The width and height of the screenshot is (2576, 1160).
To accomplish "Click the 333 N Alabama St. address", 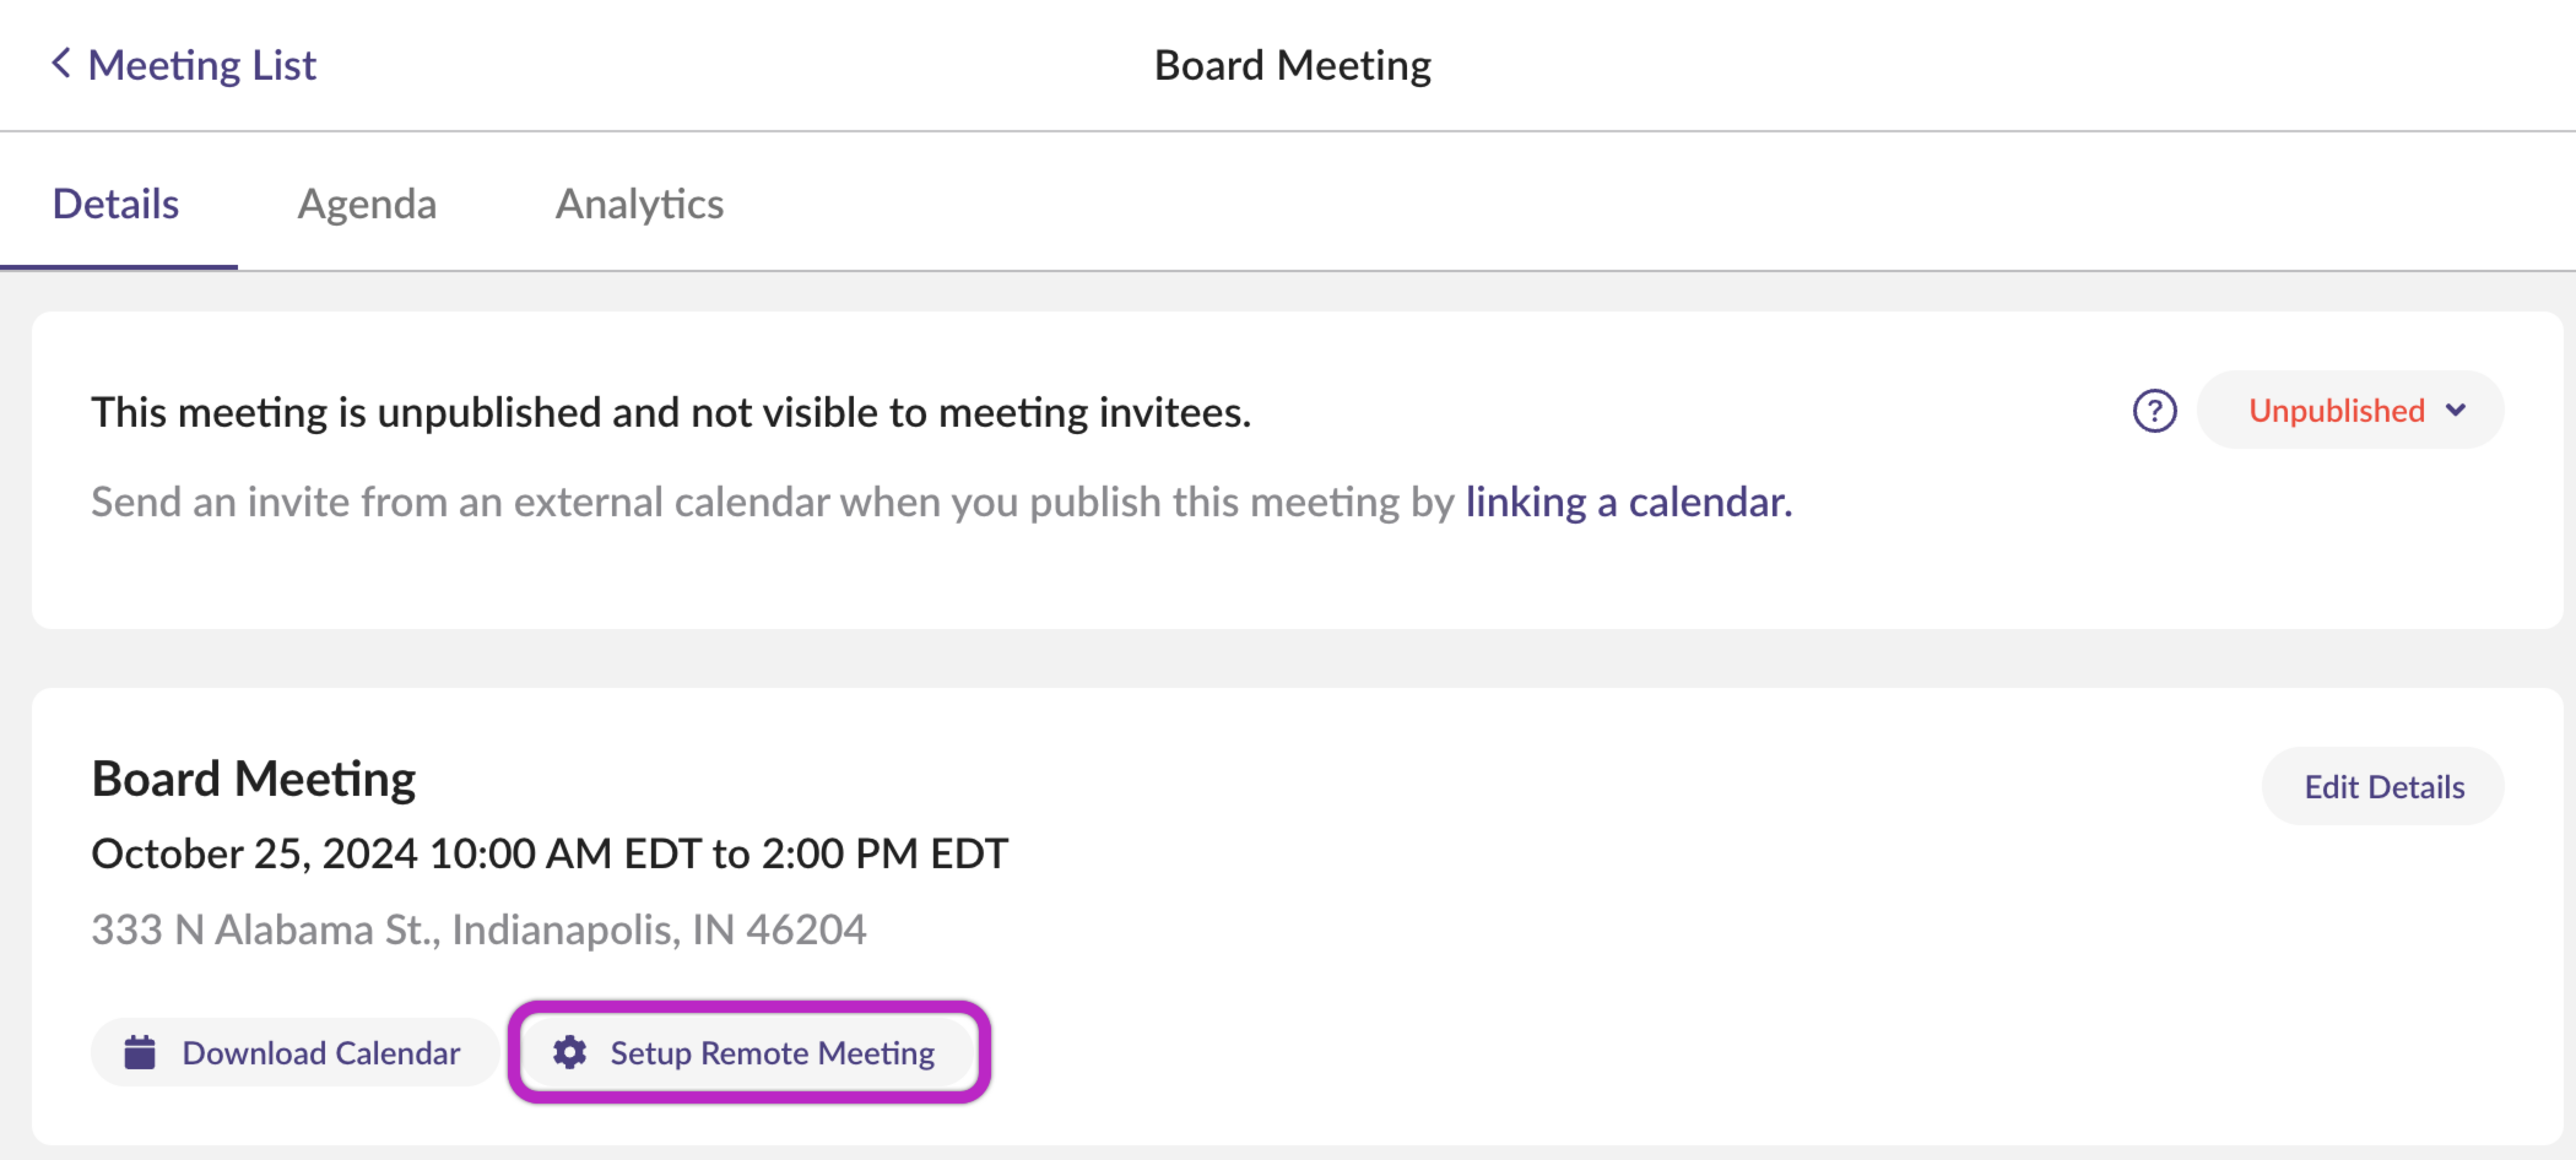I will pos(479,929).
